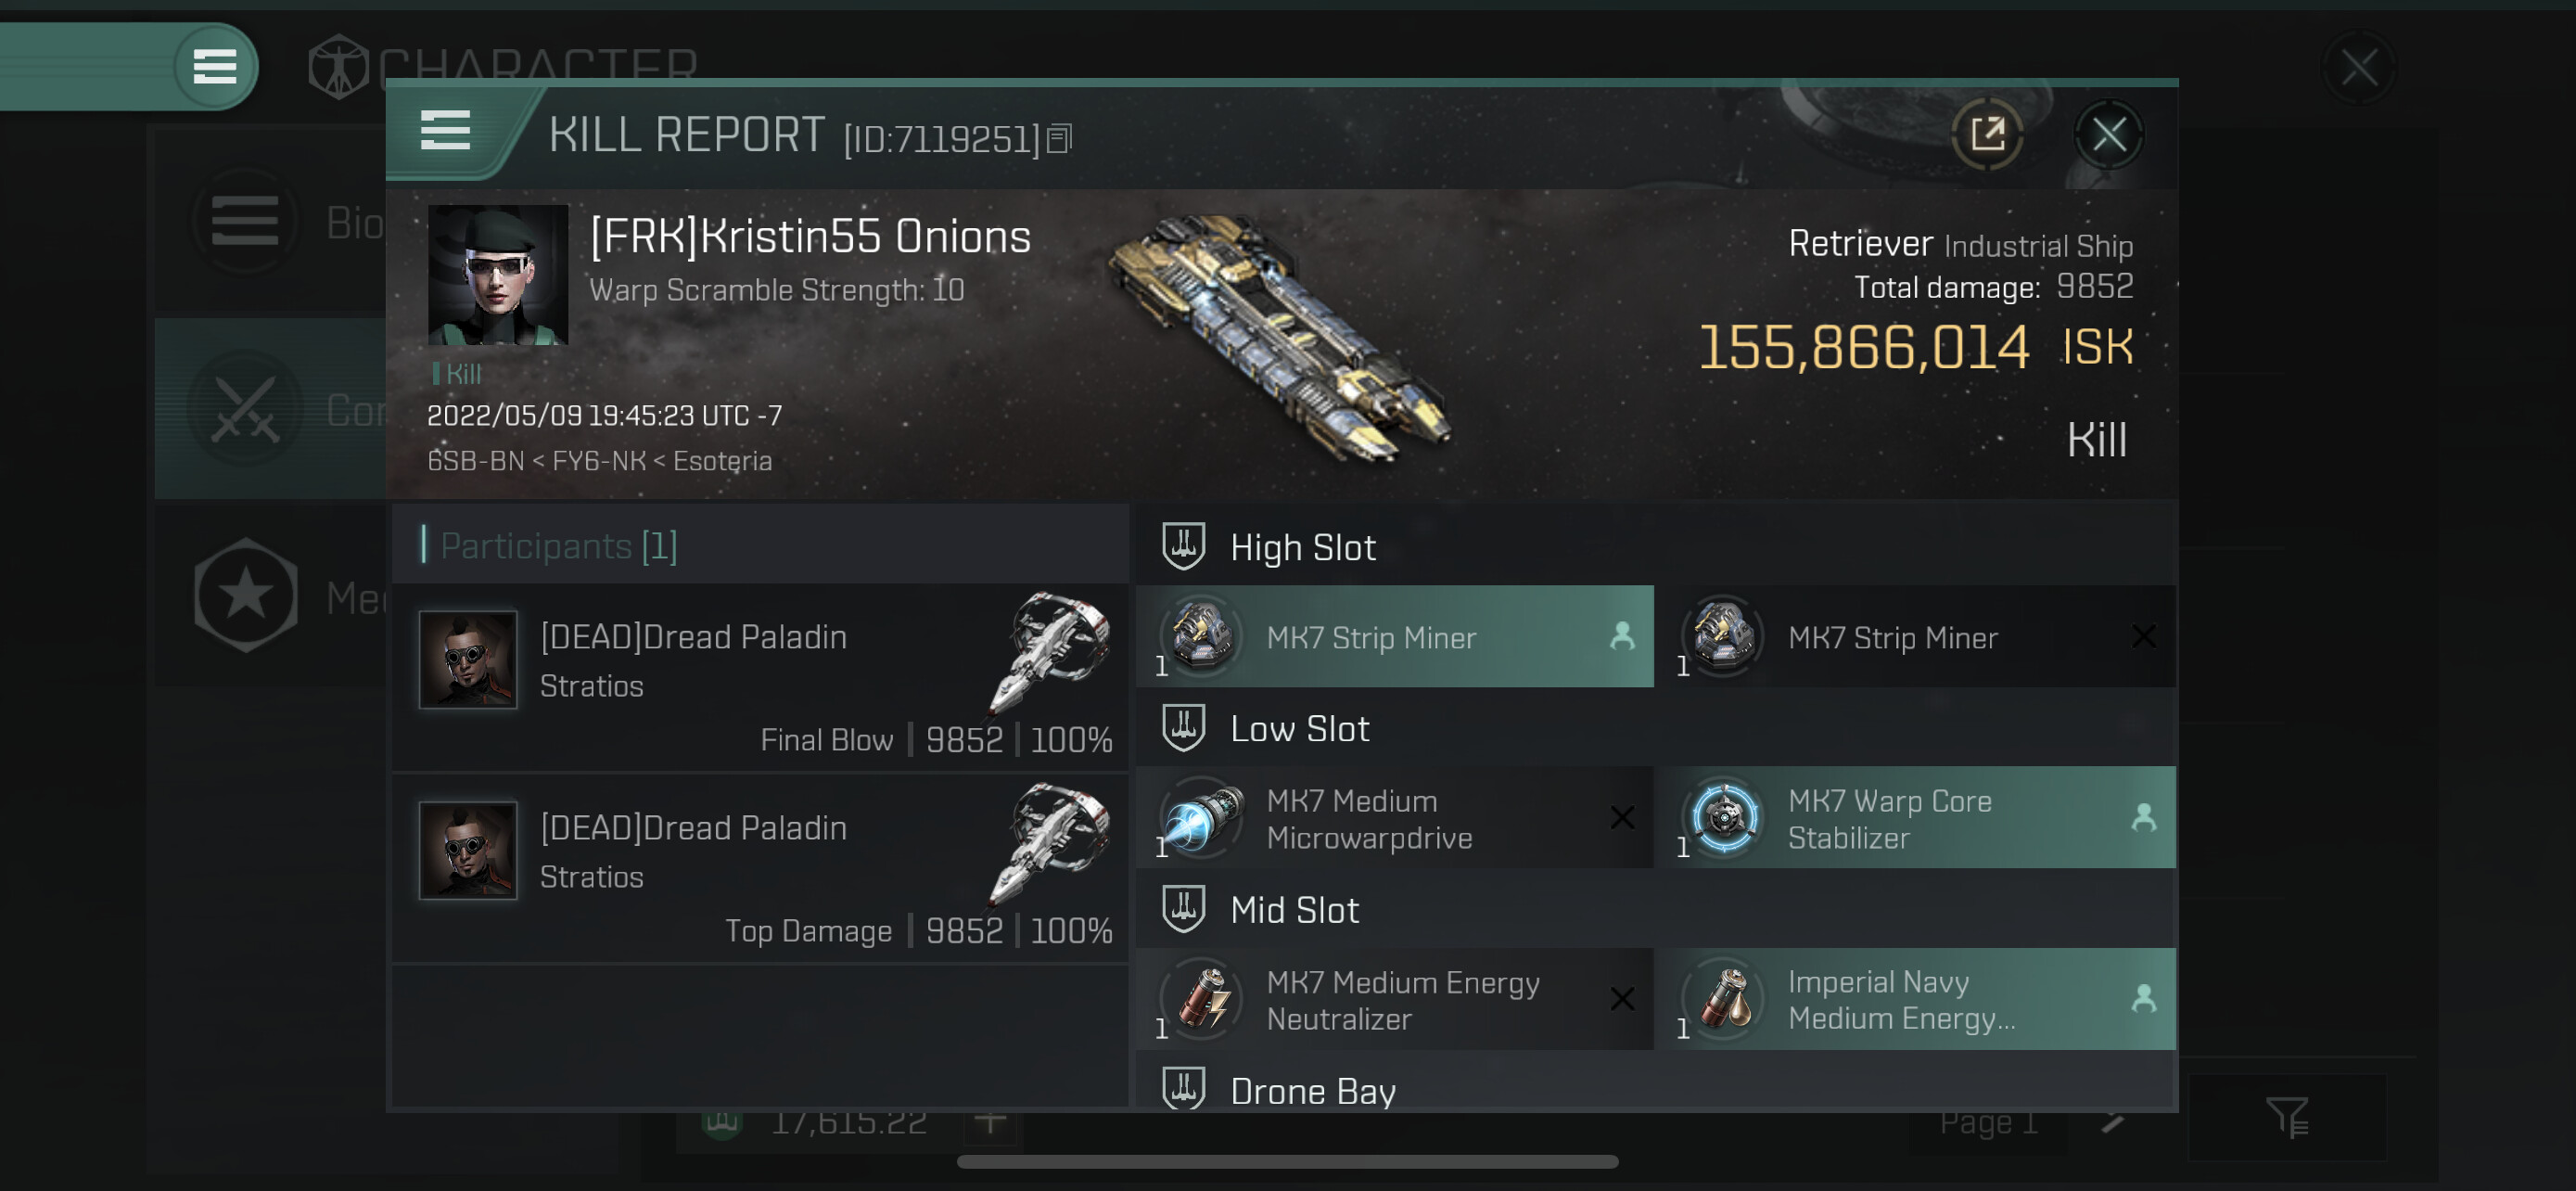Click the MK7 Medium Microwarpdrive module icon
Image resolution: width=2576 pixels, height=1191 pixels.
(x=1202, y=818)
